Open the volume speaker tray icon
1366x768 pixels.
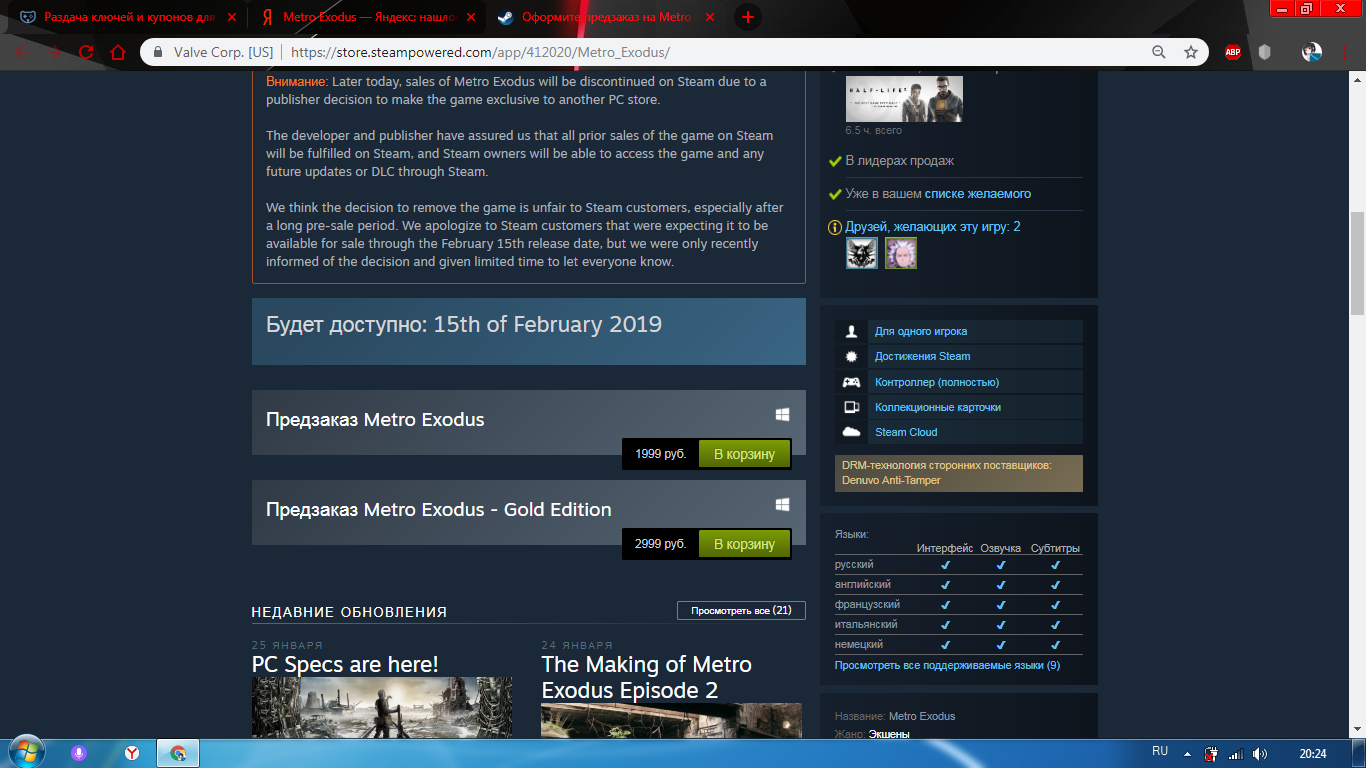point(1260,753)
